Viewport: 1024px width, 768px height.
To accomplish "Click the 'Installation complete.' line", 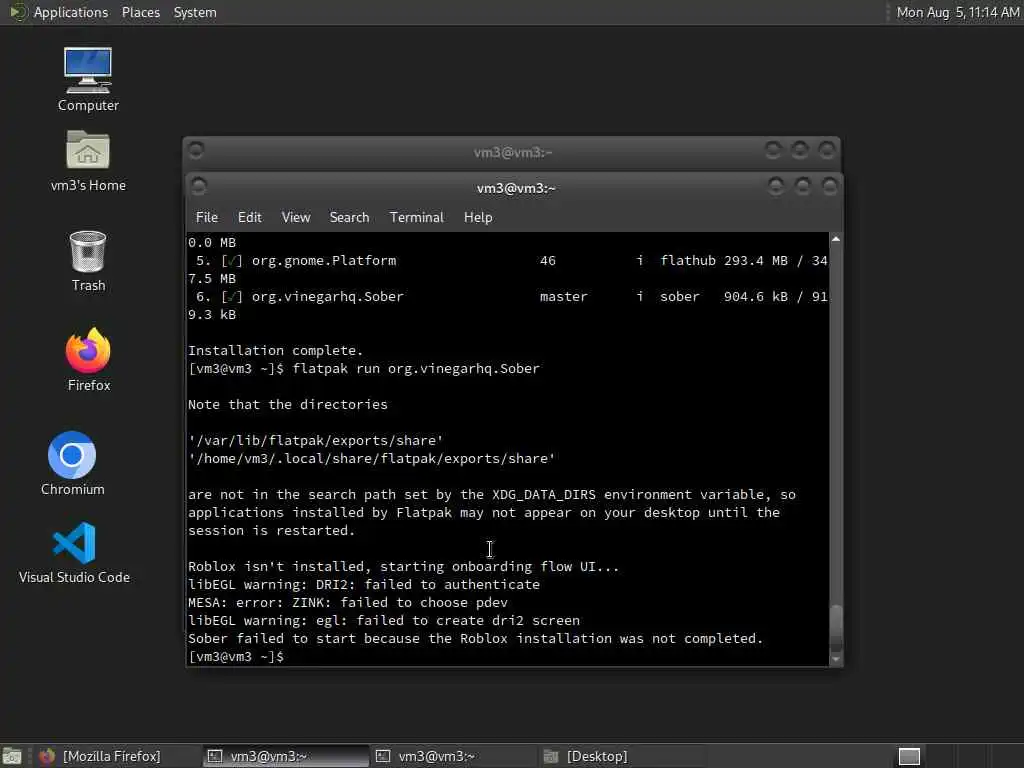I will tap(275, 351).
